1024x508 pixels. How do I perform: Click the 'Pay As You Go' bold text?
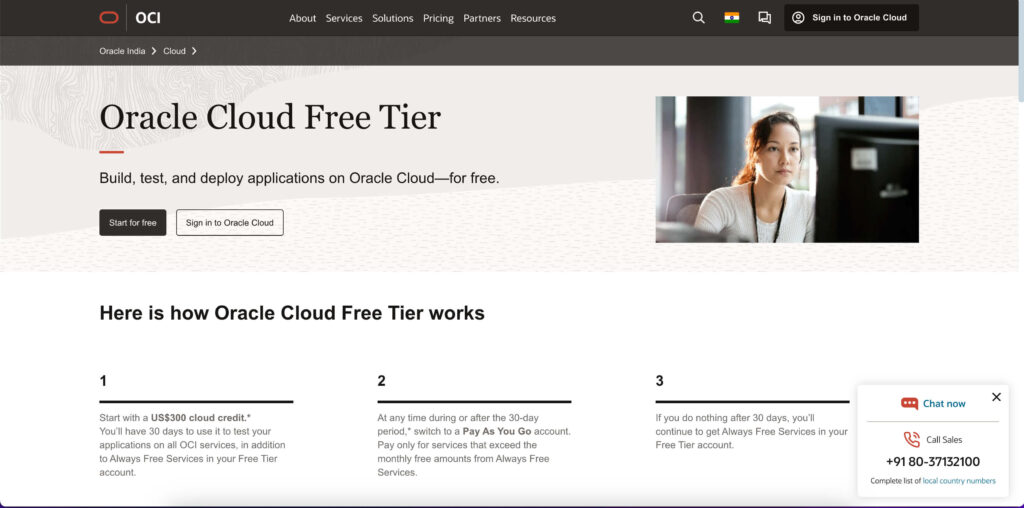point(497,432)
